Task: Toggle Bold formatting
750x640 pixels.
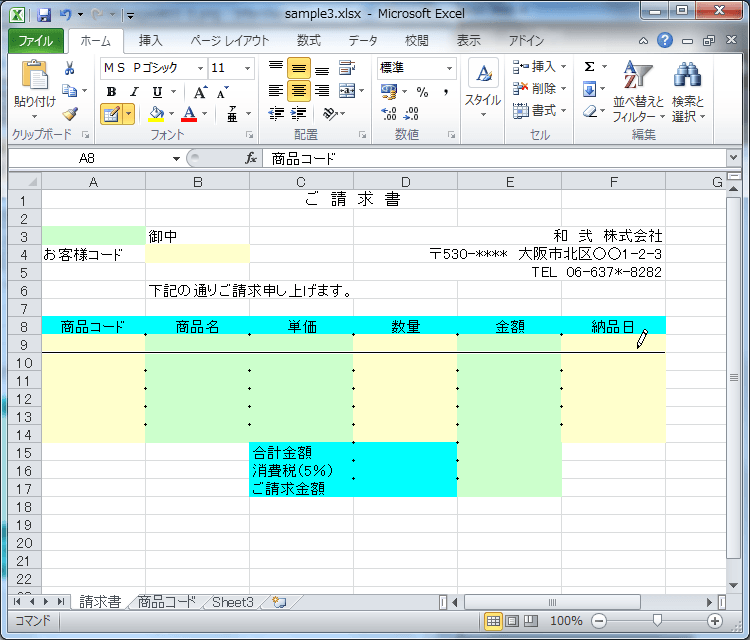Action: click(111, 91)
